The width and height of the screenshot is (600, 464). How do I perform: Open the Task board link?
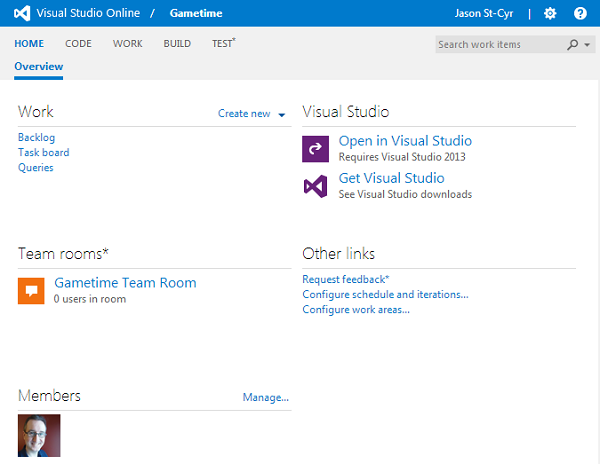pyautogui.click(x=44, y=152)
